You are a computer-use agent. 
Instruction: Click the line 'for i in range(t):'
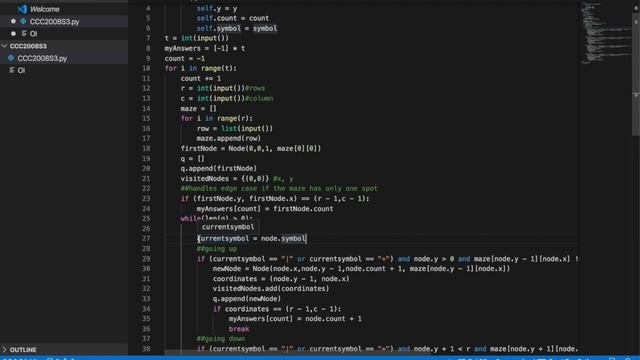click(200, 68)
